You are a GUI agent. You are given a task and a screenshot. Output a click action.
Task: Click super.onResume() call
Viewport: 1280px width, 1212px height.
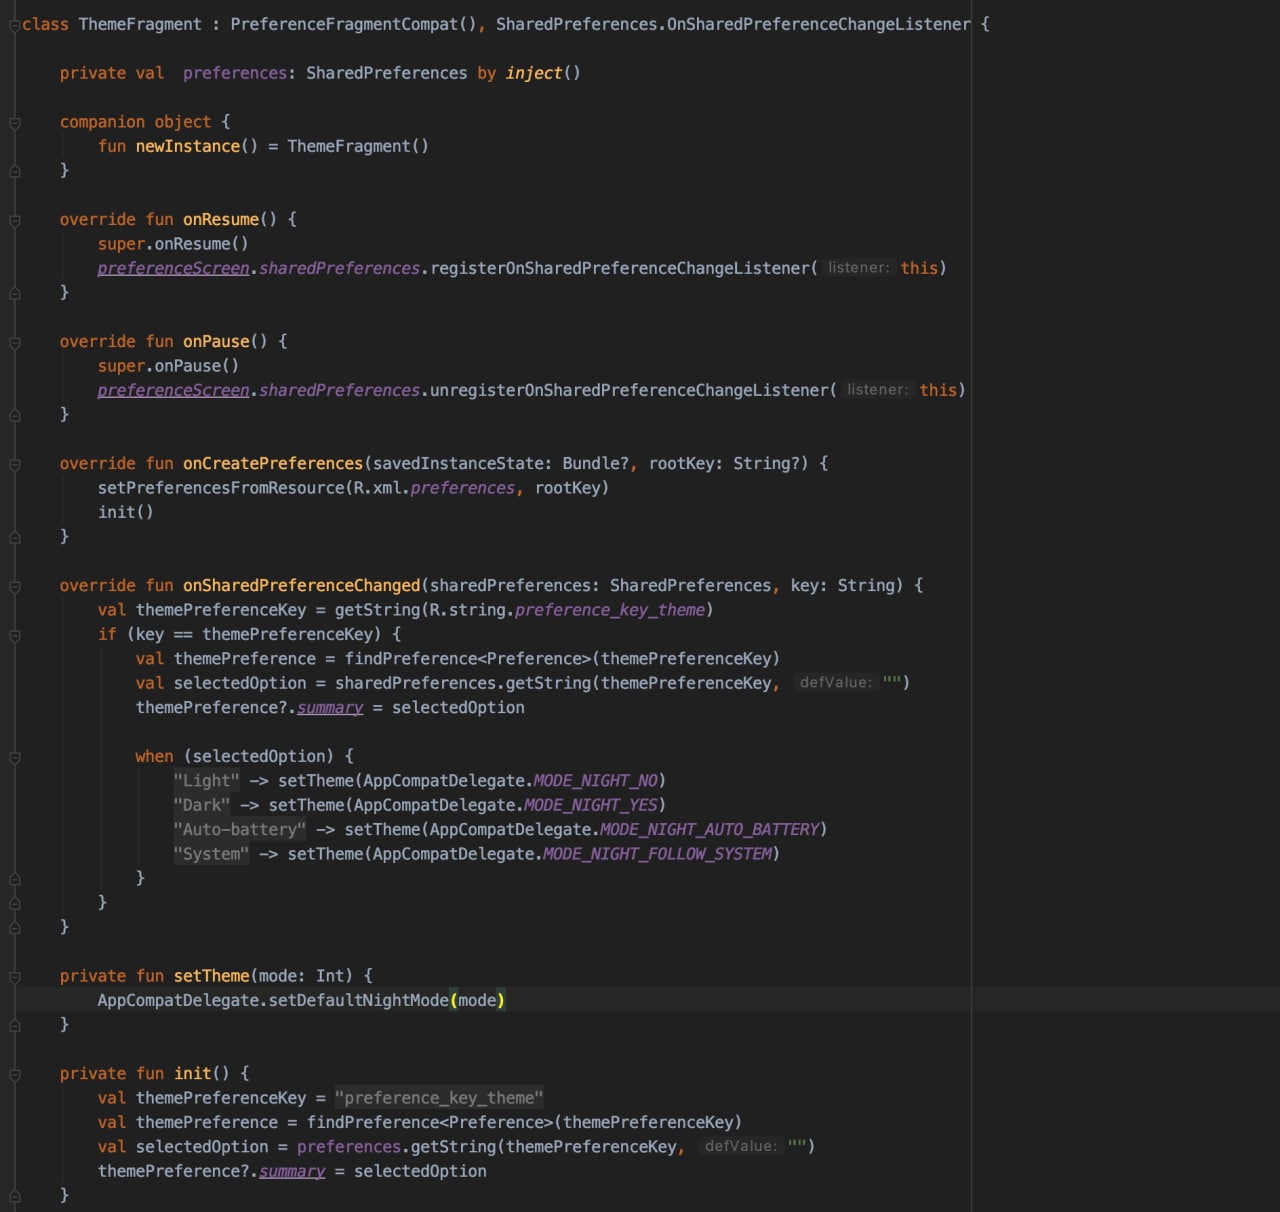point(173,244)
